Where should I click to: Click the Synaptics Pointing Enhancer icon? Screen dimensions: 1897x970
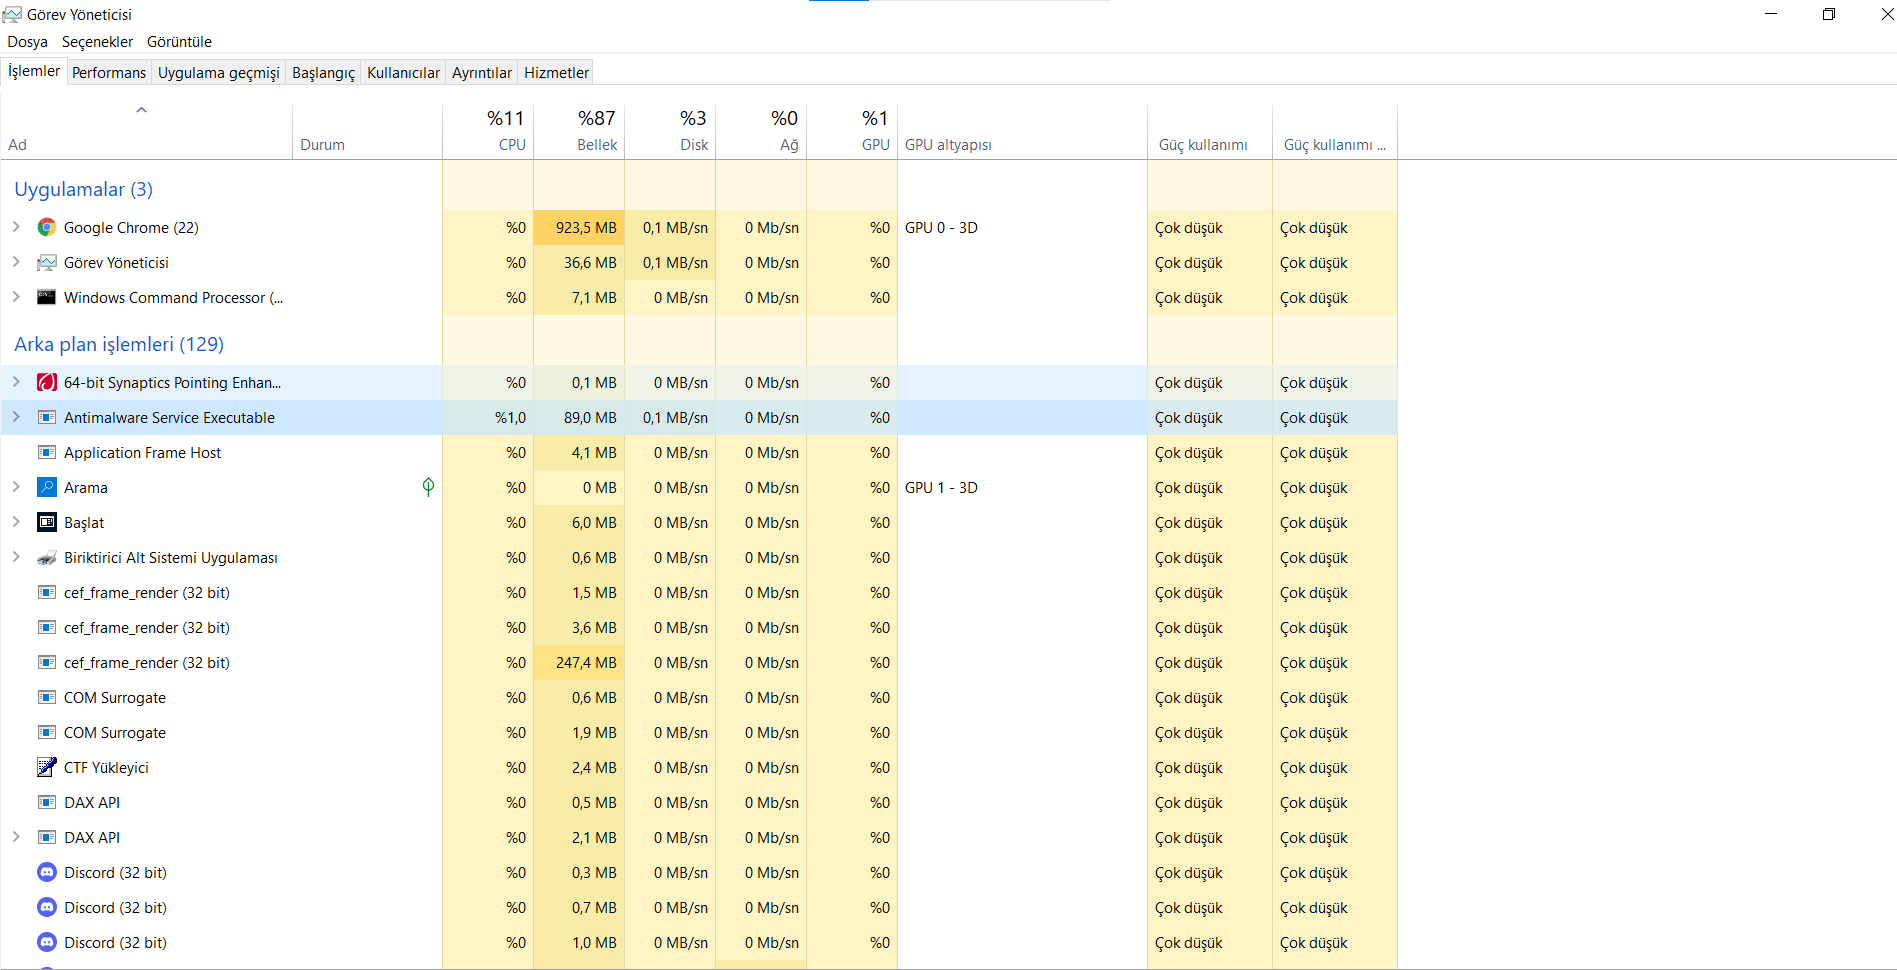(x=46, y=383)
